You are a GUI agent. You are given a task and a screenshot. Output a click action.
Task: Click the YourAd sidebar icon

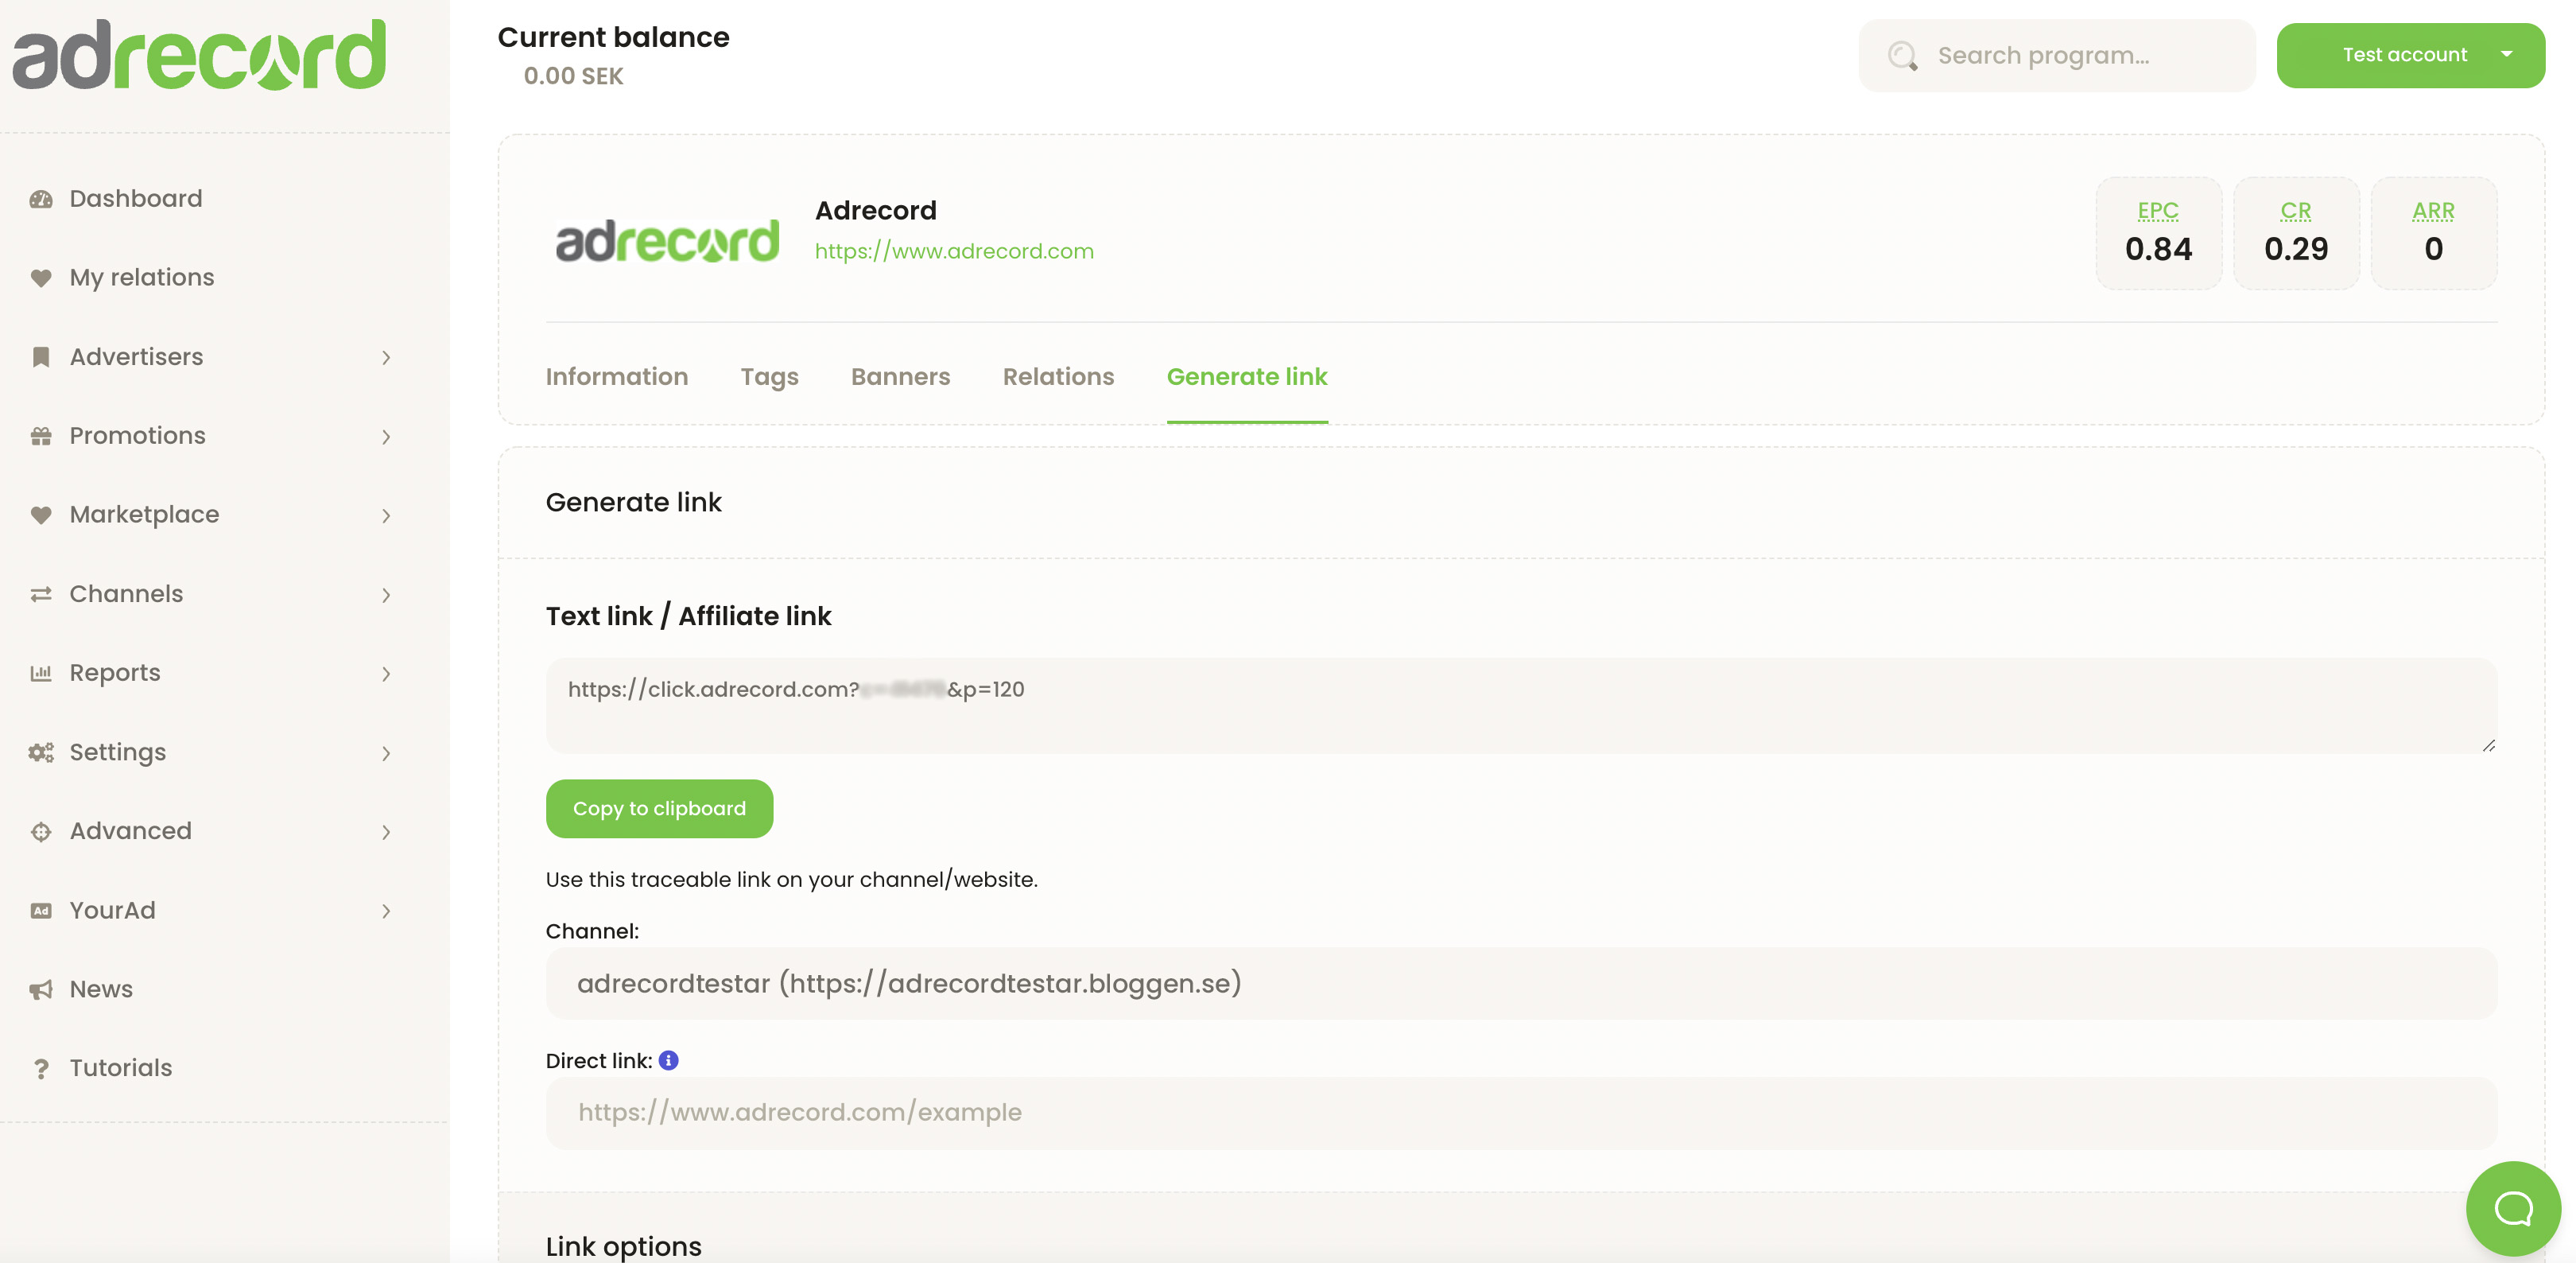(x=43, y=910)
